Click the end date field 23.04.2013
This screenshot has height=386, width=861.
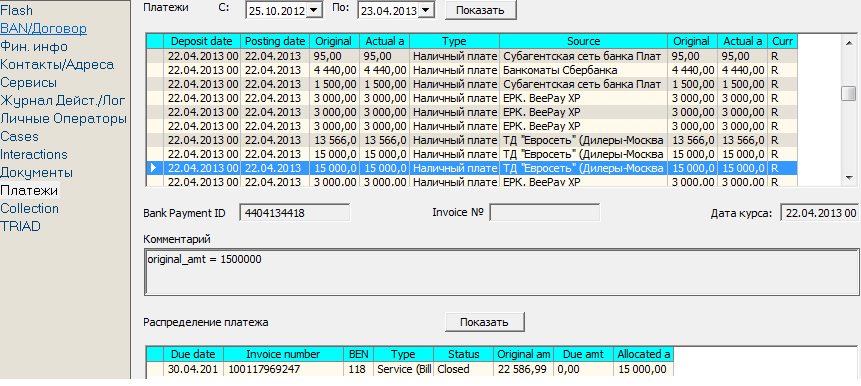point(388,10)
